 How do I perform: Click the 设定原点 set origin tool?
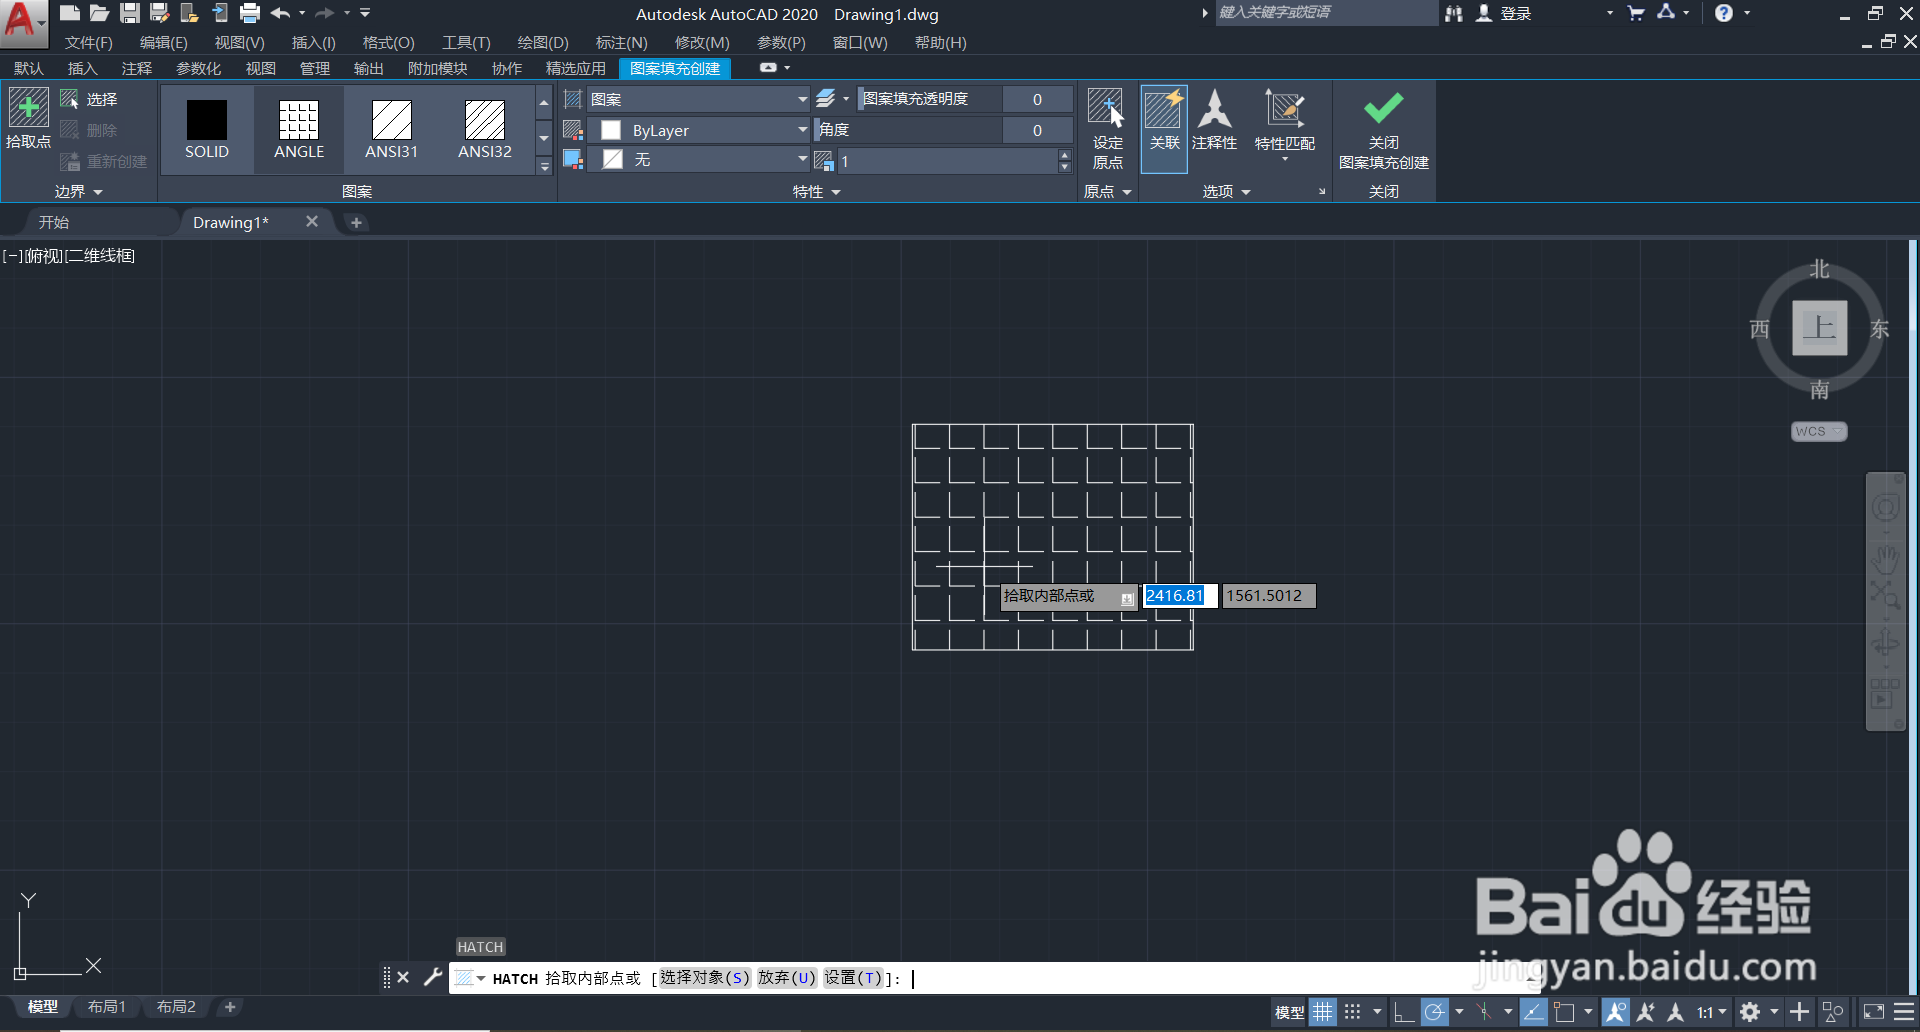[x=1107, y=129]
